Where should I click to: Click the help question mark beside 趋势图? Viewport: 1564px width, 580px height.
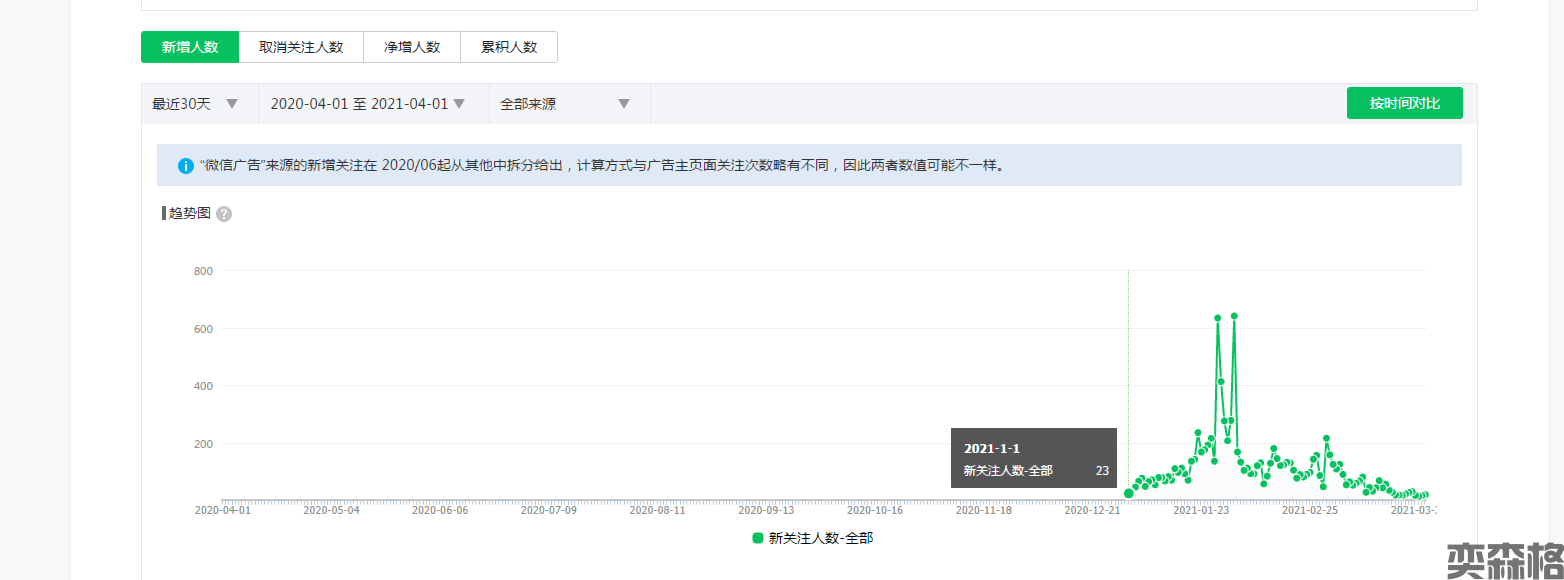tap(224, 214)
